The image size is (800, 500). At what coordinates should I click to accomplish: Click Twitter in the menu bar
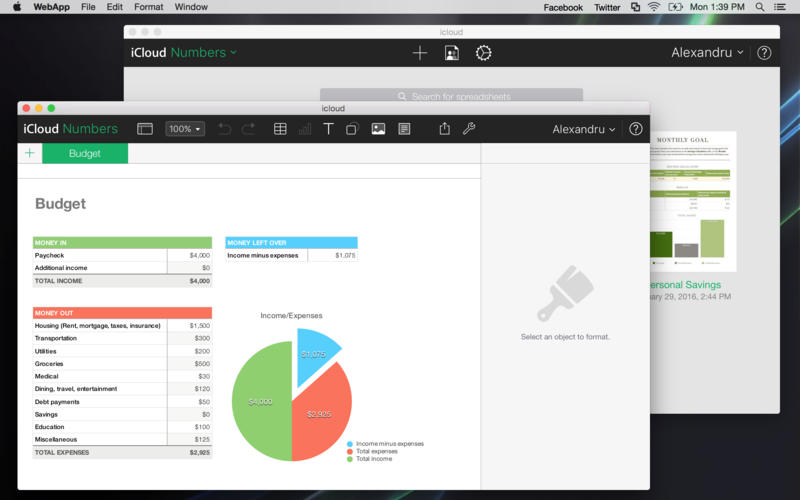607,7
